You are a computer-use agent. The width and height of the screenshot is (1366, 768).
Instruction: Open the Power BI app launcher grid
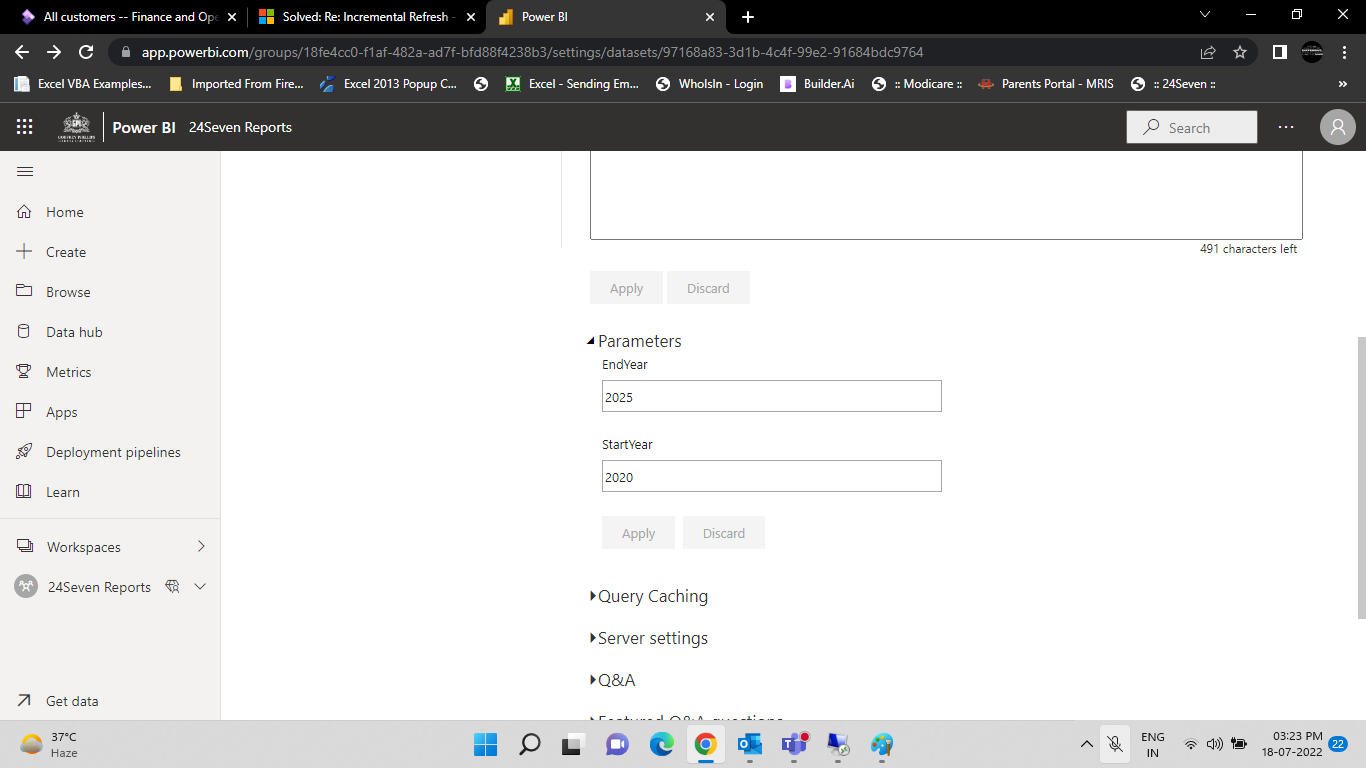point(24,127)
